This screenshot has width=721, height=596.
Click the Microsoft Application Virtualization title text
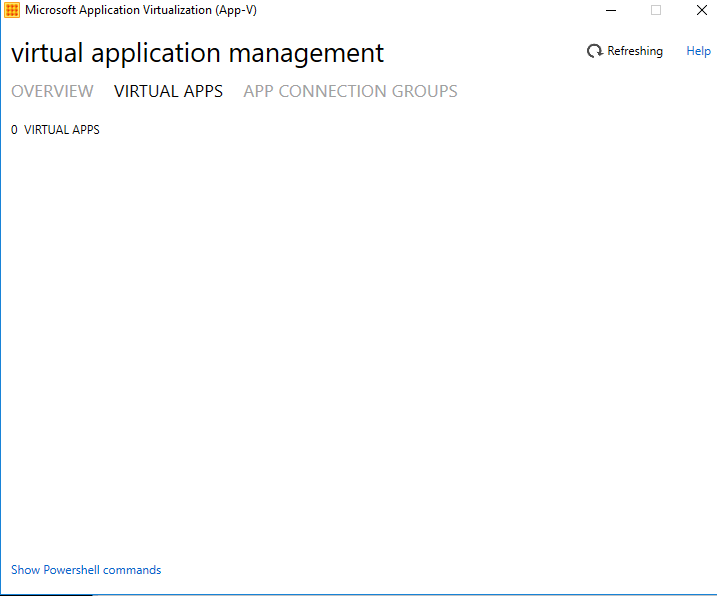point(141,10)
